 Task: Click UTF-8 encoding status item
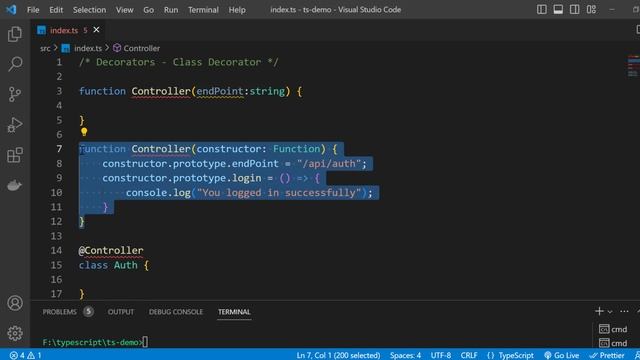441,355
